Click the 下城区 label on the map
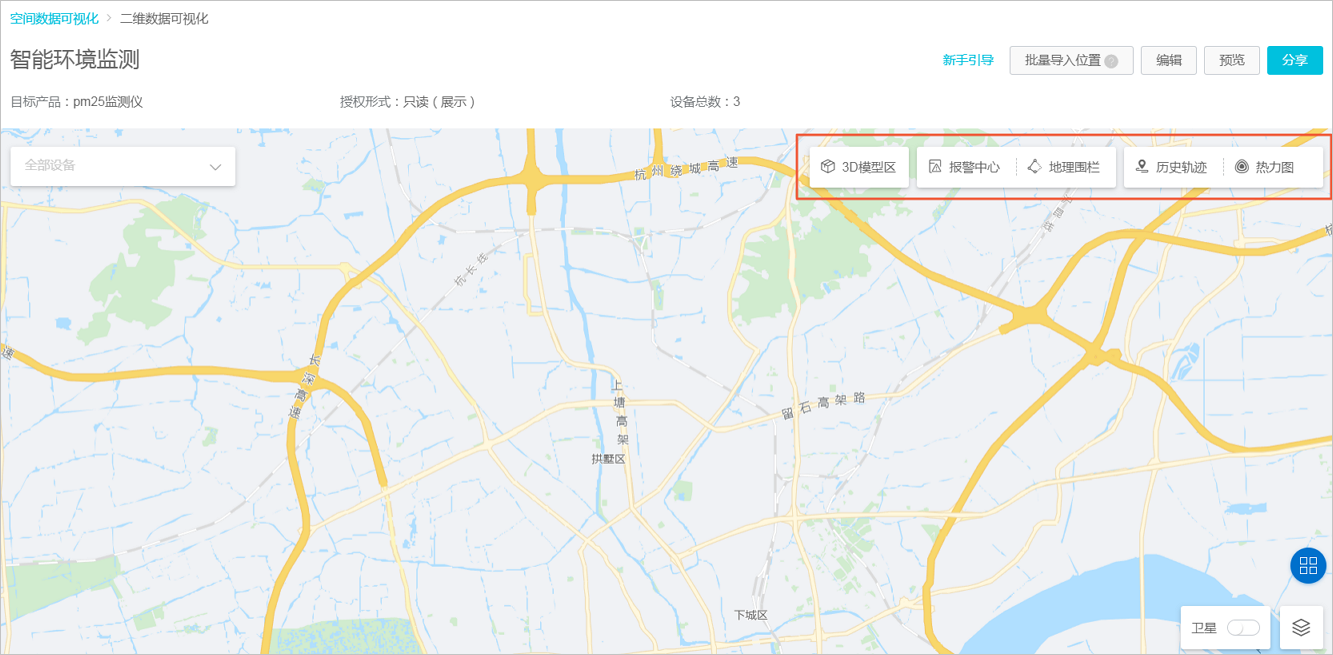 (x=750, y=615)
